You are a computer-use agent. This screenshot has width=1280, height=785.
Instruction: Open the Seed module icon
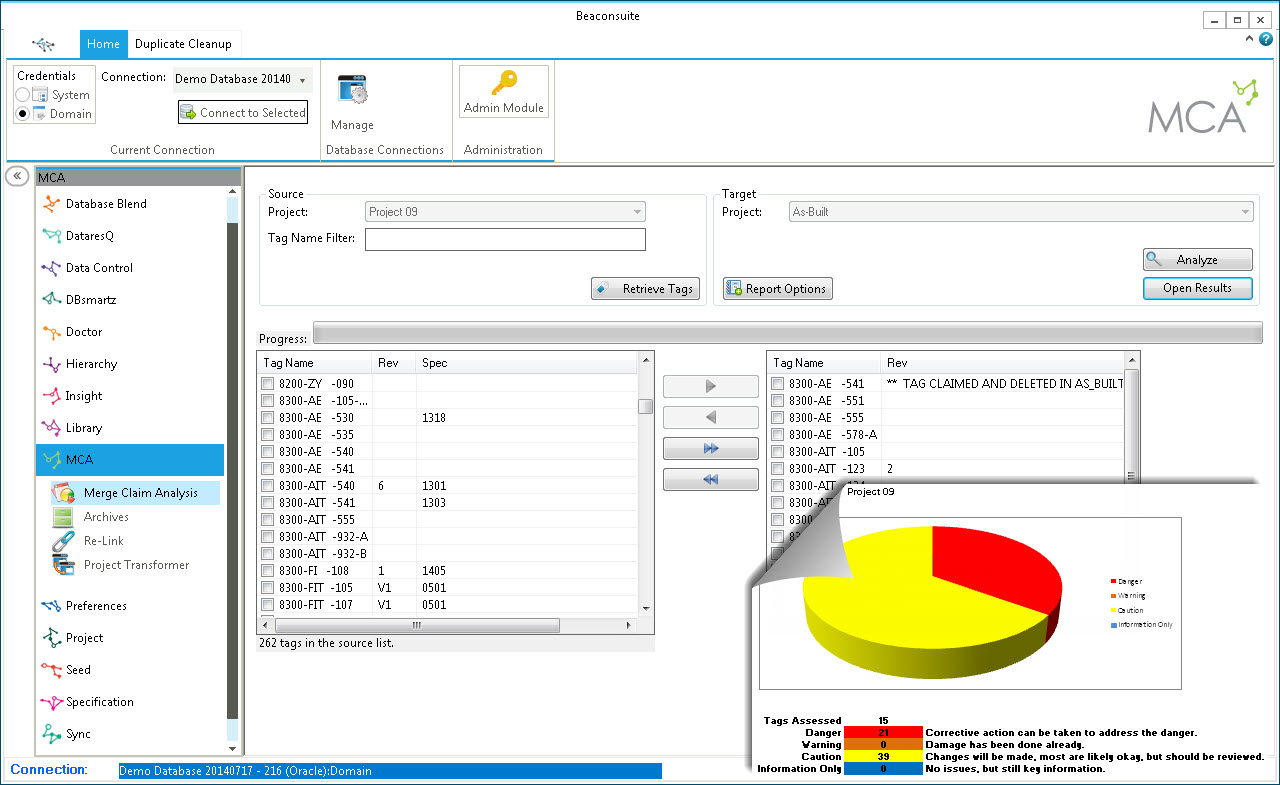click(52, 670)
